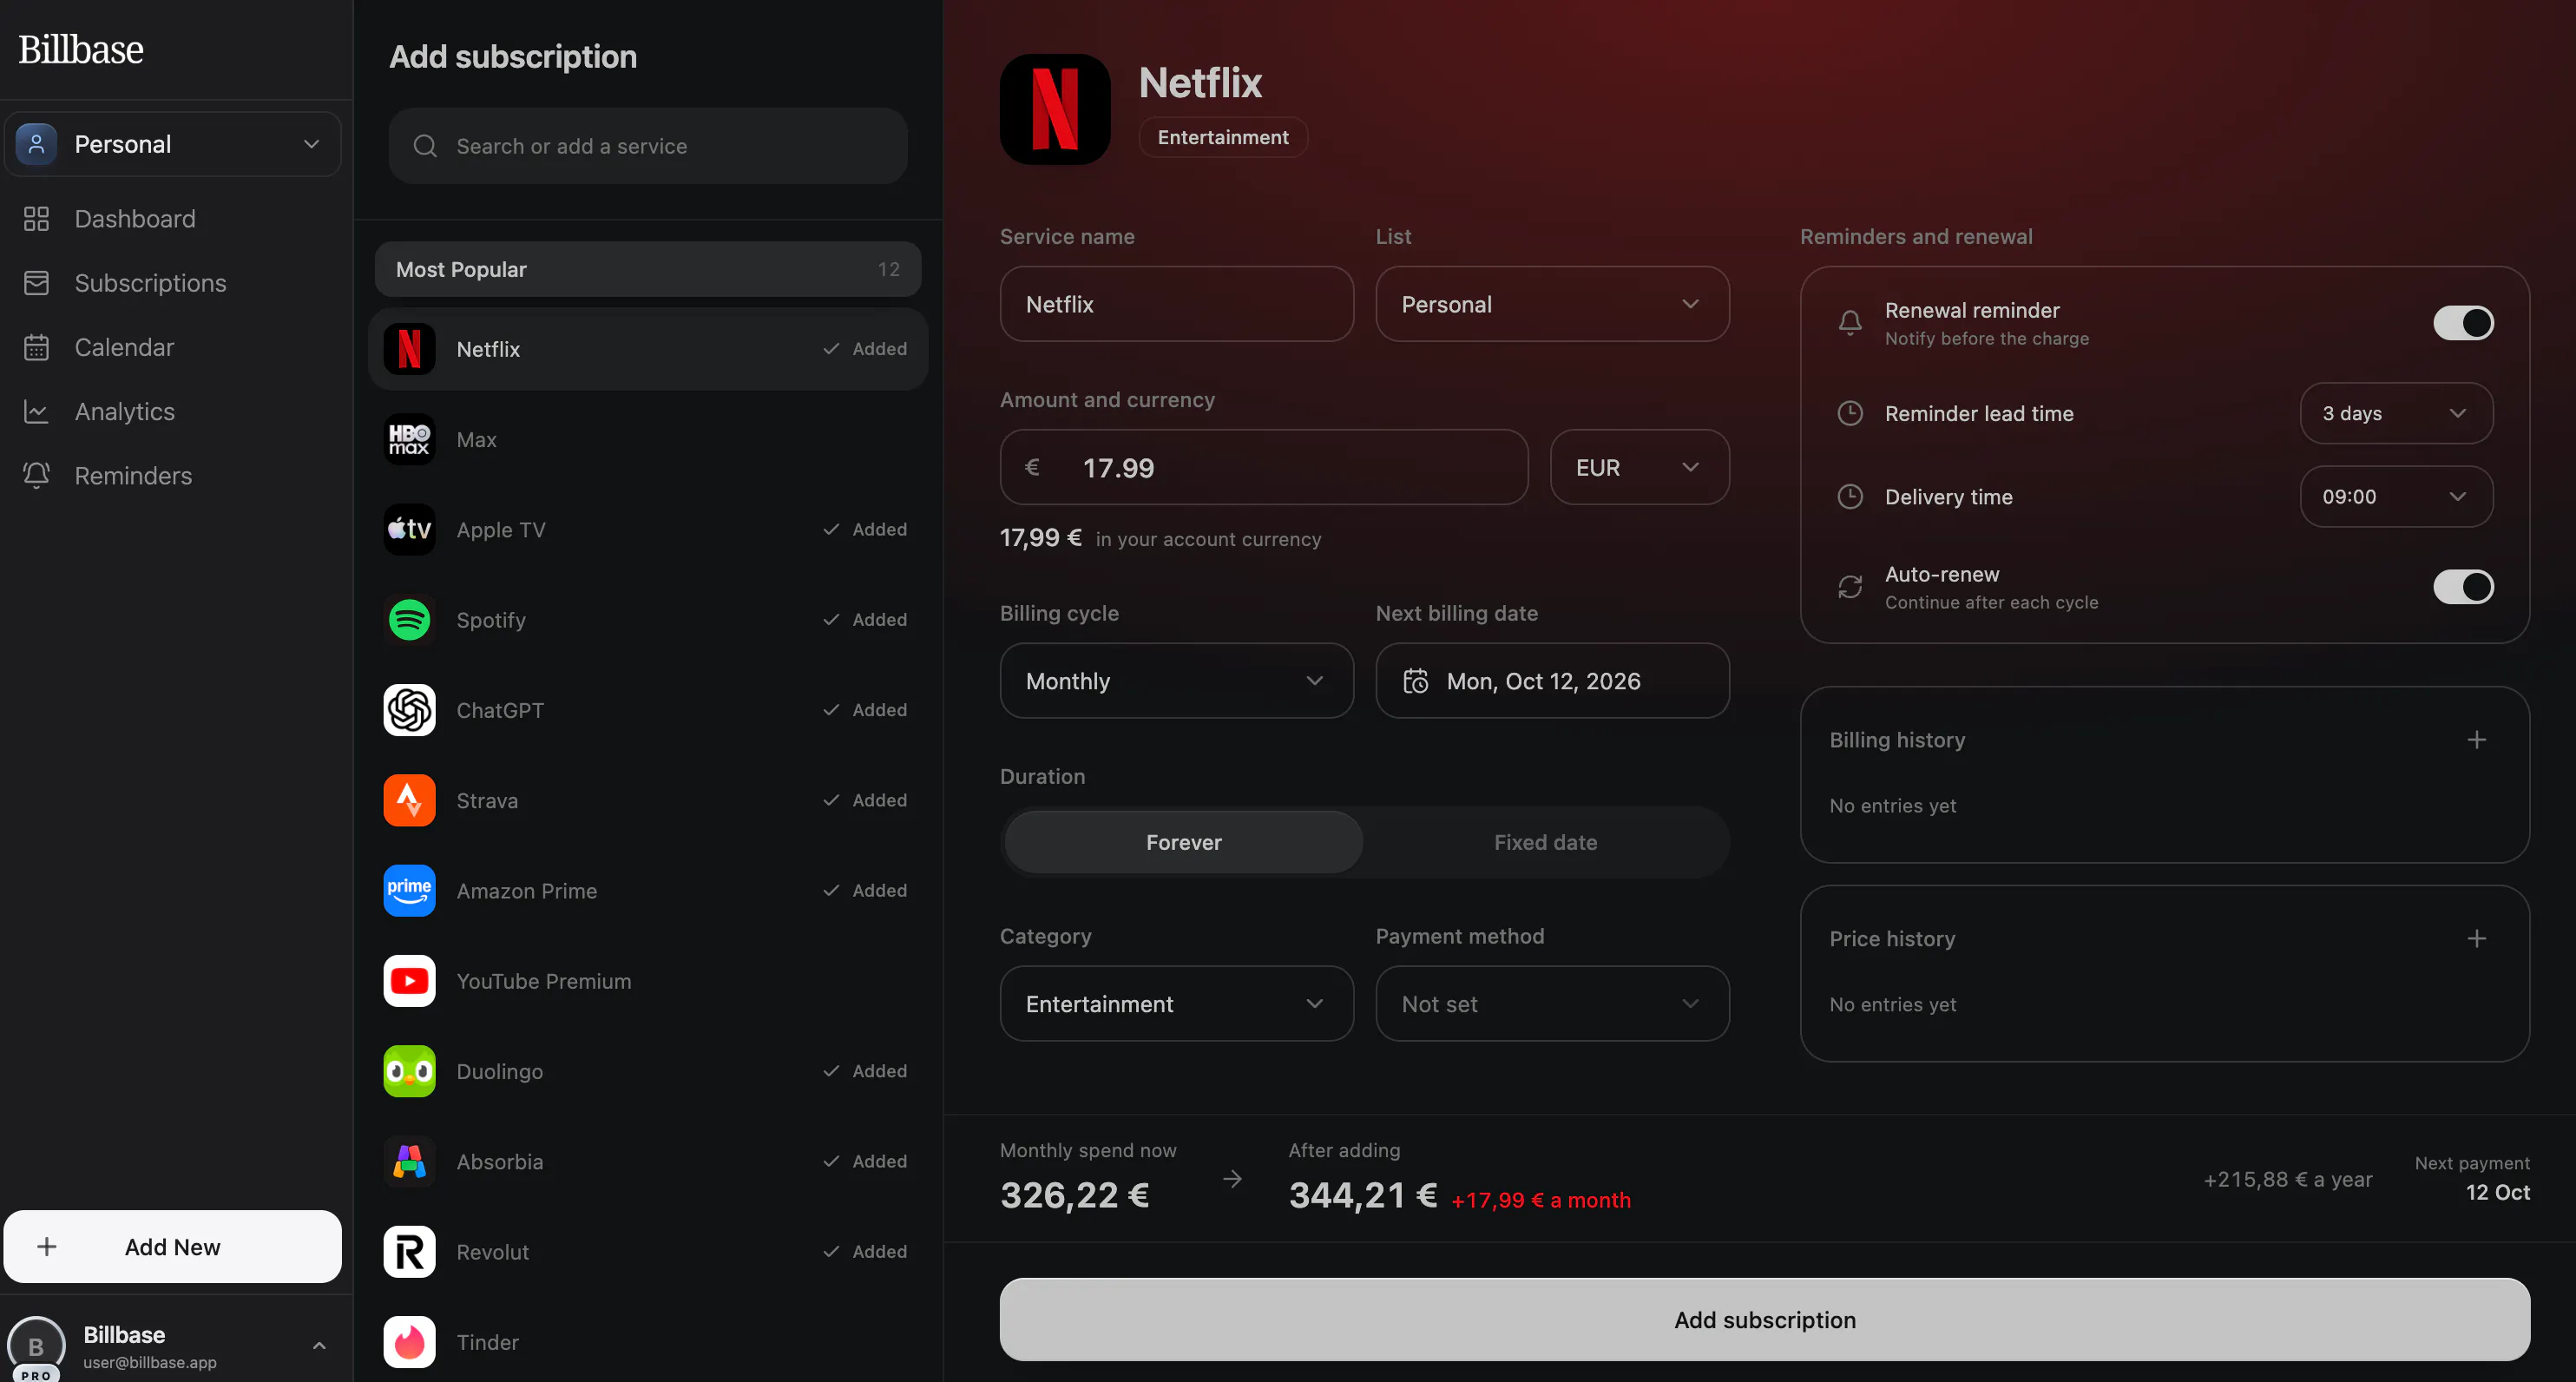
Task: Select the Revolut service icon
Action: [409, 1252]
